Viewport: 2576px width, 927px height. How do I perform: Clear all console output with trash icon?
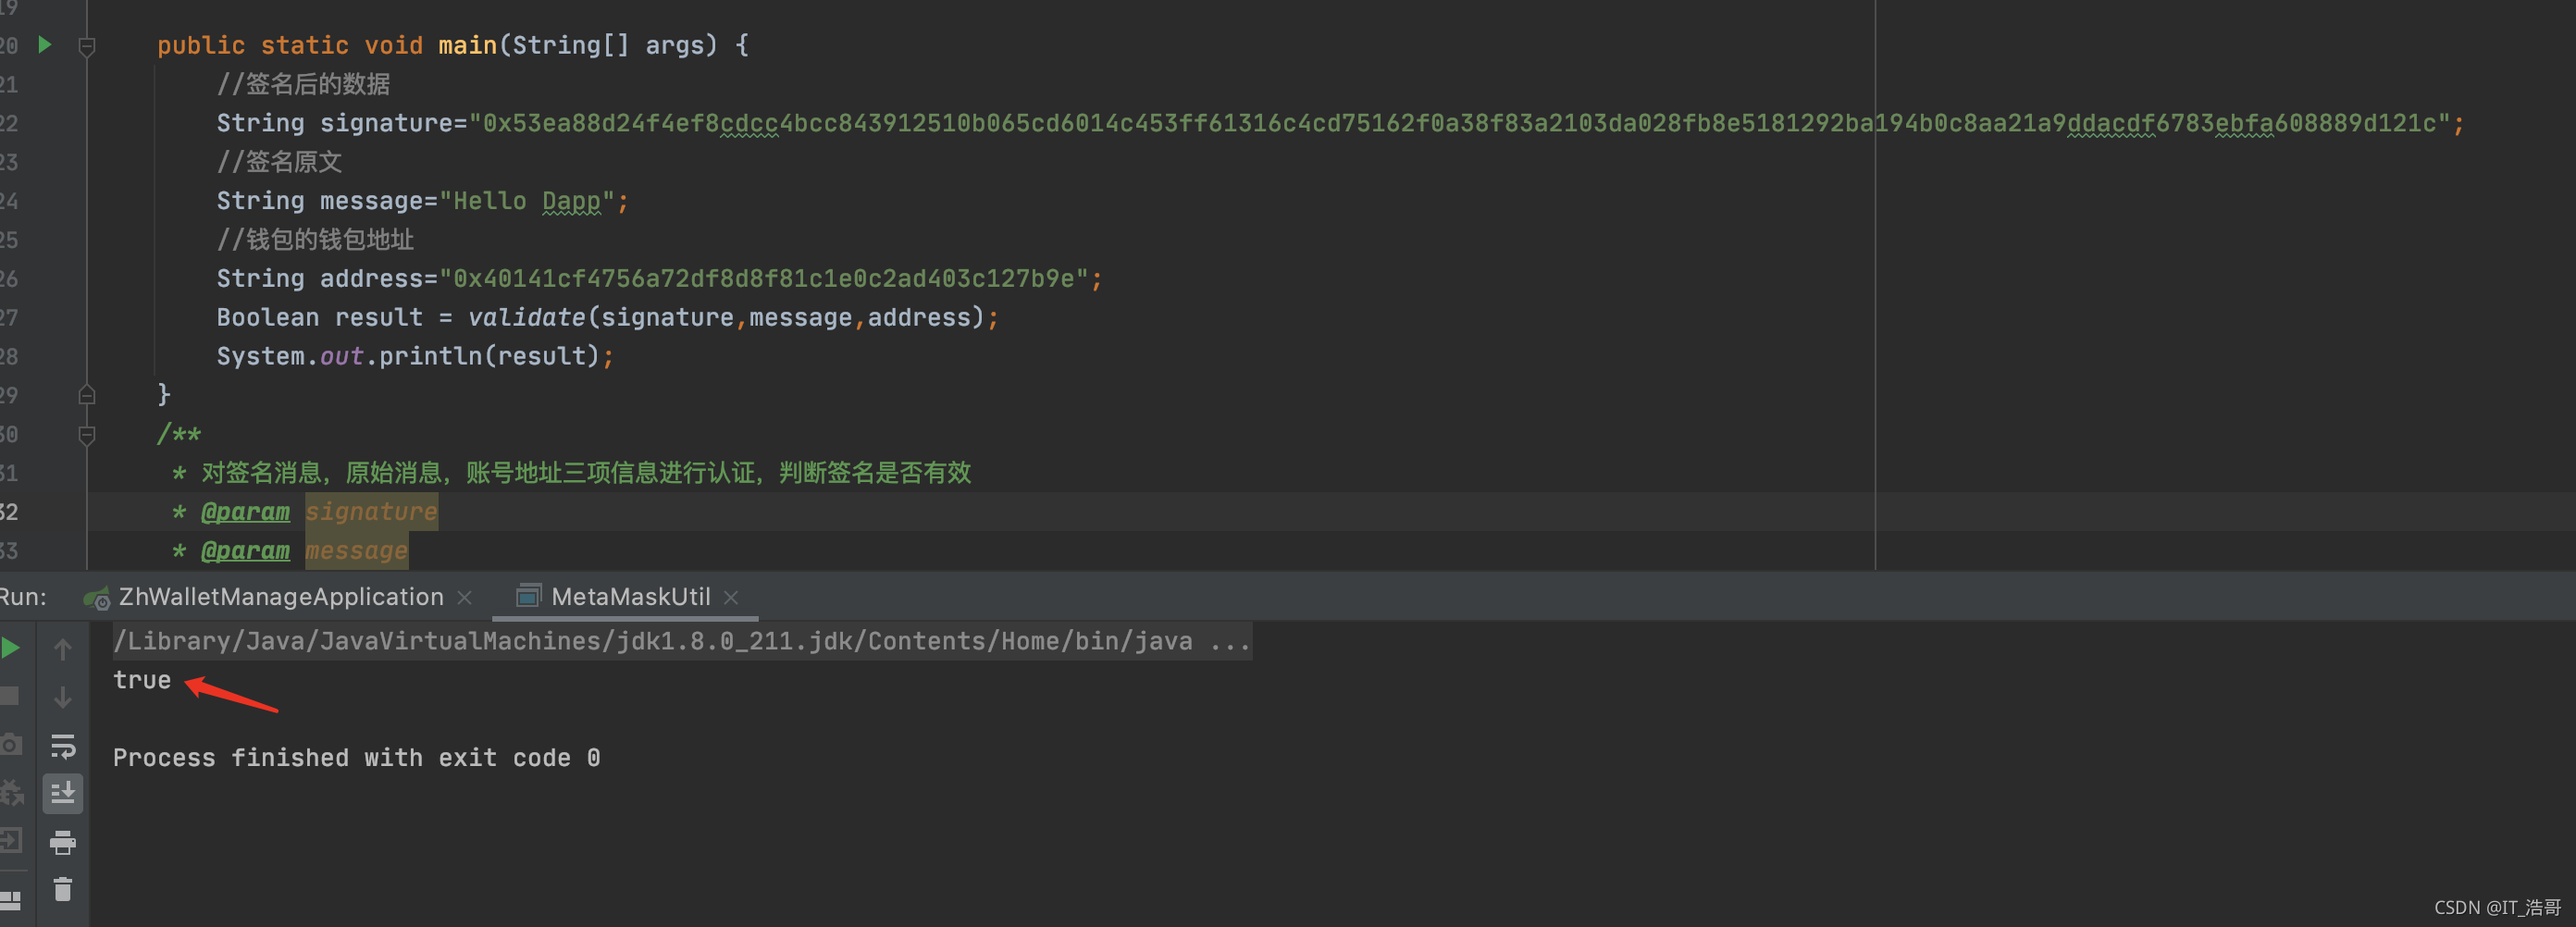pos(63,889)
